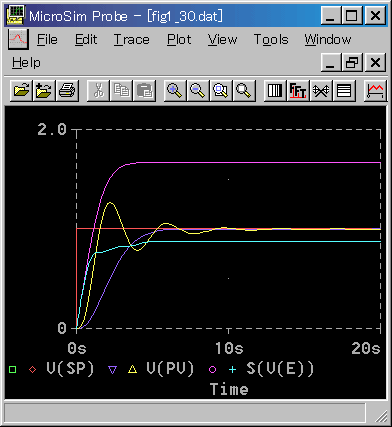Select the V(SP) trace label
Screen dimensions: 392x427
tap(70, 369)
